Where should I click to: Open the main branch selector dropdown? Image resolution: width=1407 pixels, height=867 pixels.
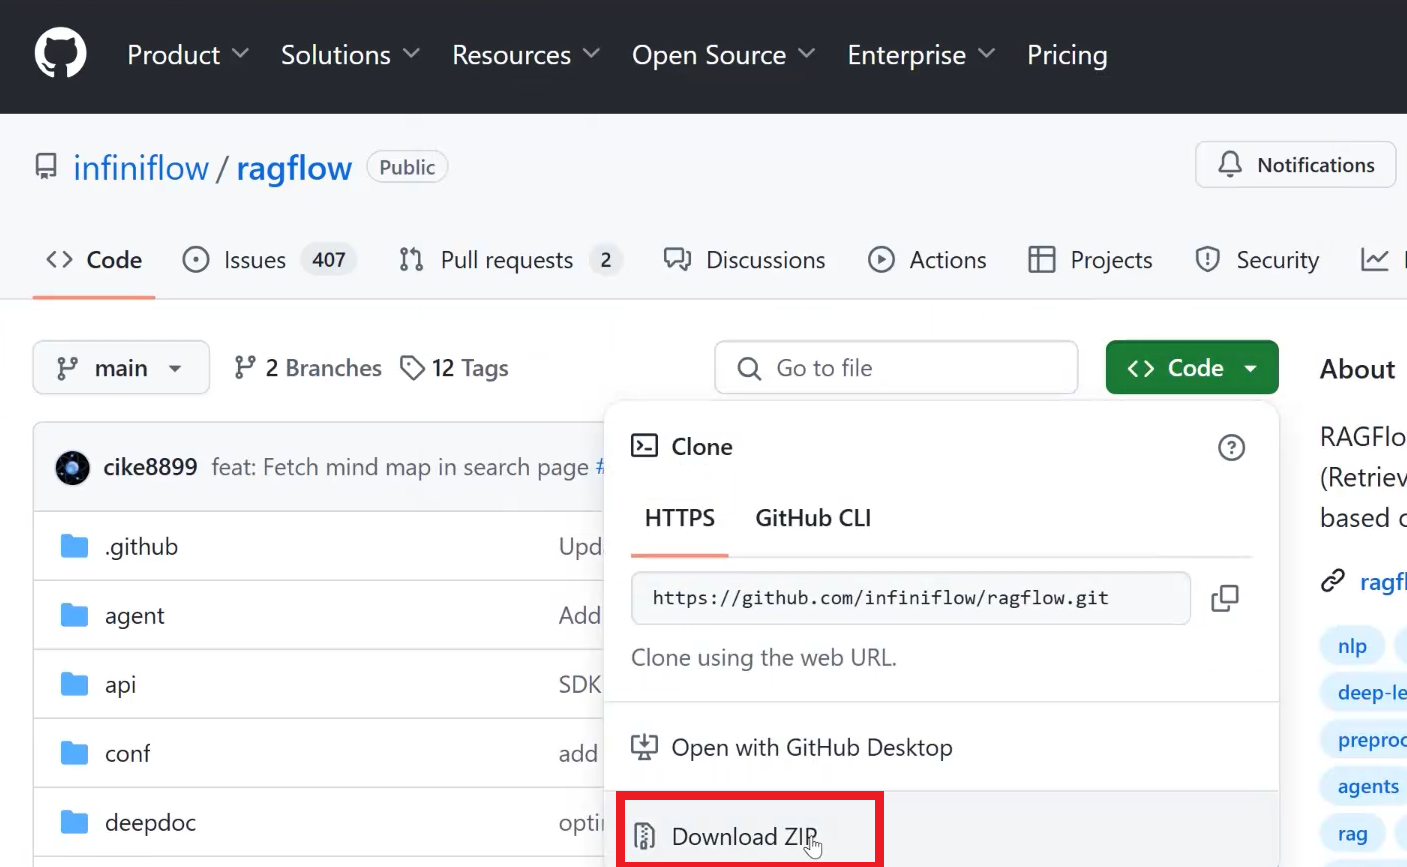(121, 368)
